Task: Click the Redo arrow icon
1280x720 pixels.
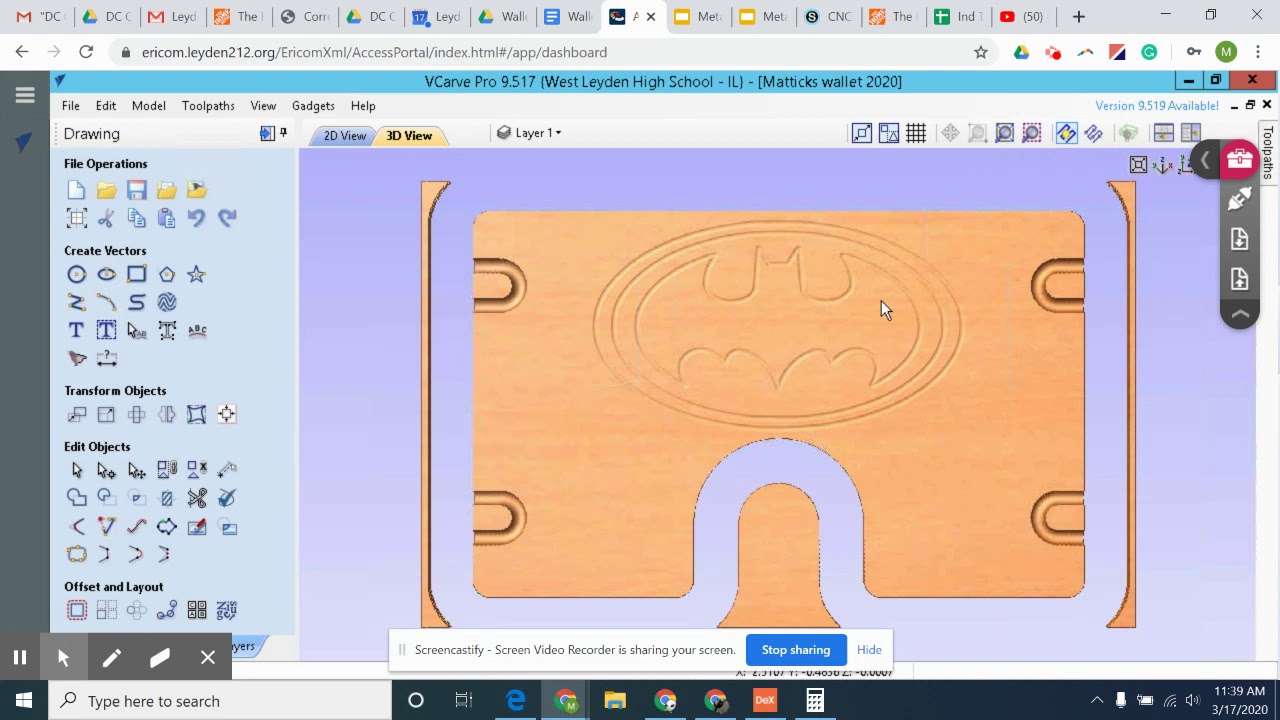Action: [x=227, y=218]
